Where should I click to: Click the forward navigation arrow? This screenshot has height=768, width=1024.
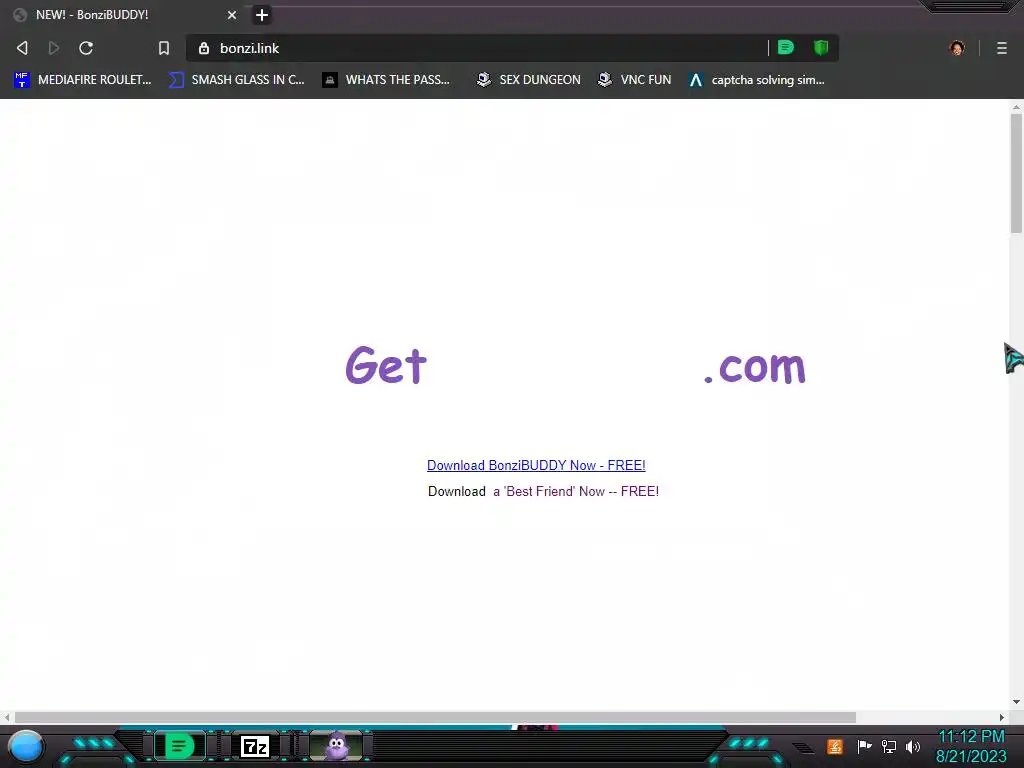tap(54, 48)
